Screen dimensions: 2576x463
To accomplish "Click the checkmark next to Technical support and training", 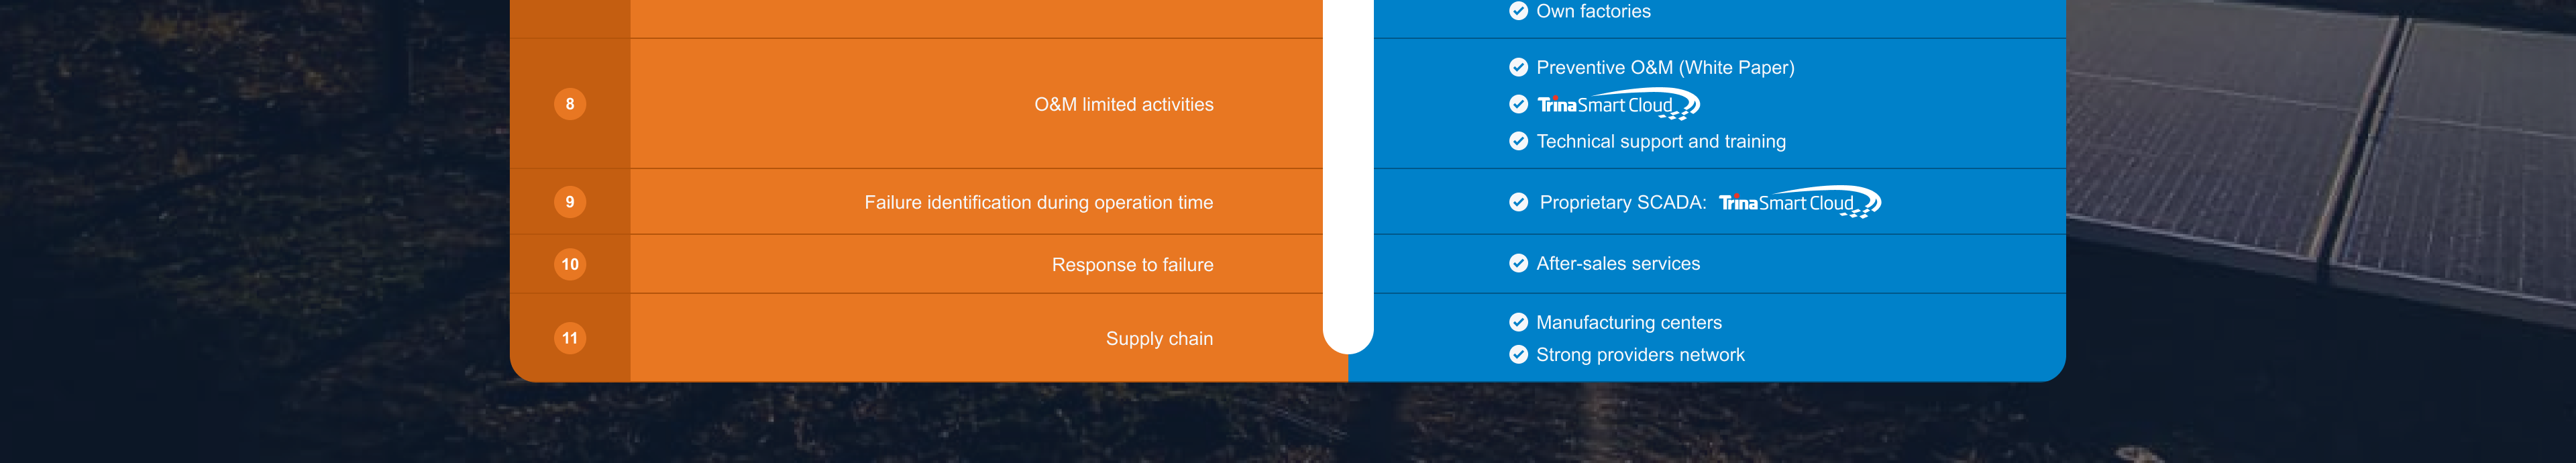I will pyautogui.click(x=1518, y=141).
